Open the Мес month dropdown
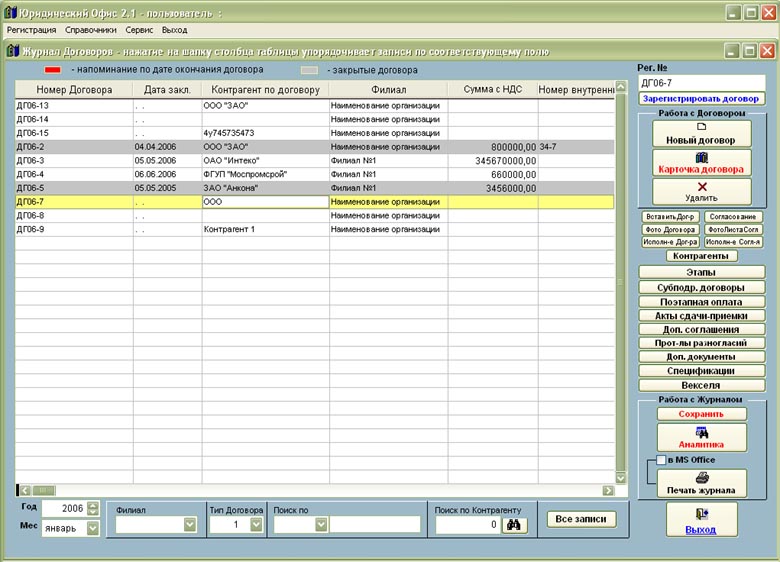The height and width of the screenshot is (562, 780). [93, 528]
